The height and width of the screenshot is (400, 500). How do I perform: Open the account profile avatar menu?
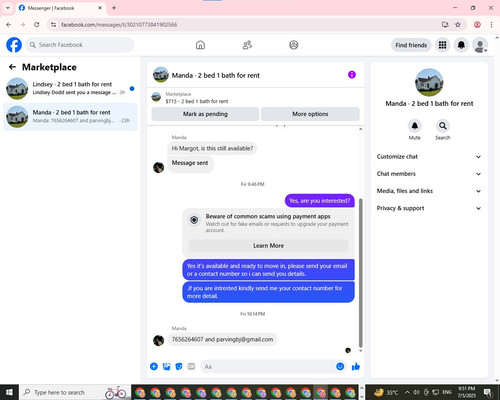coord(480,45)
